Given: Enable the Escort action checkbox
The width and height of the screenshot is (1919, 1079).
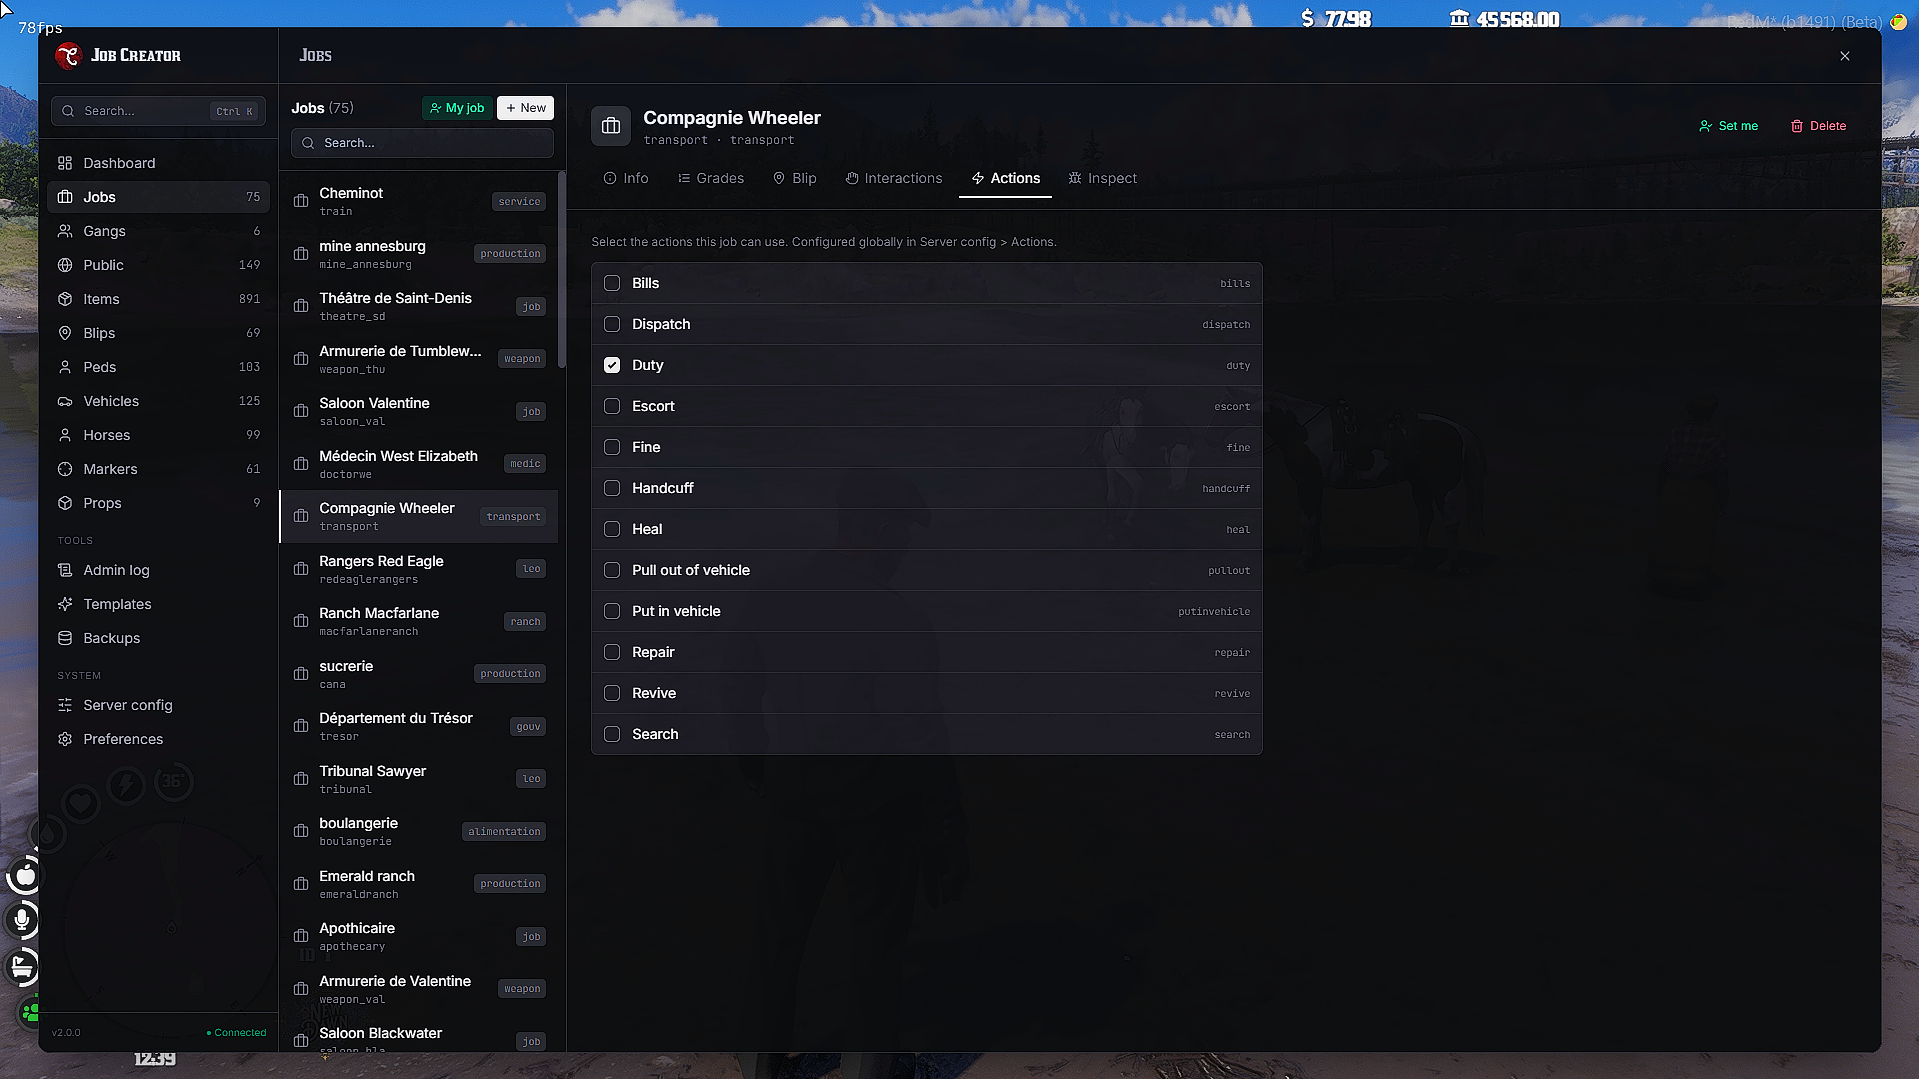Looking at the screenshot, I should pyautogui.click(x=612, y=406).
